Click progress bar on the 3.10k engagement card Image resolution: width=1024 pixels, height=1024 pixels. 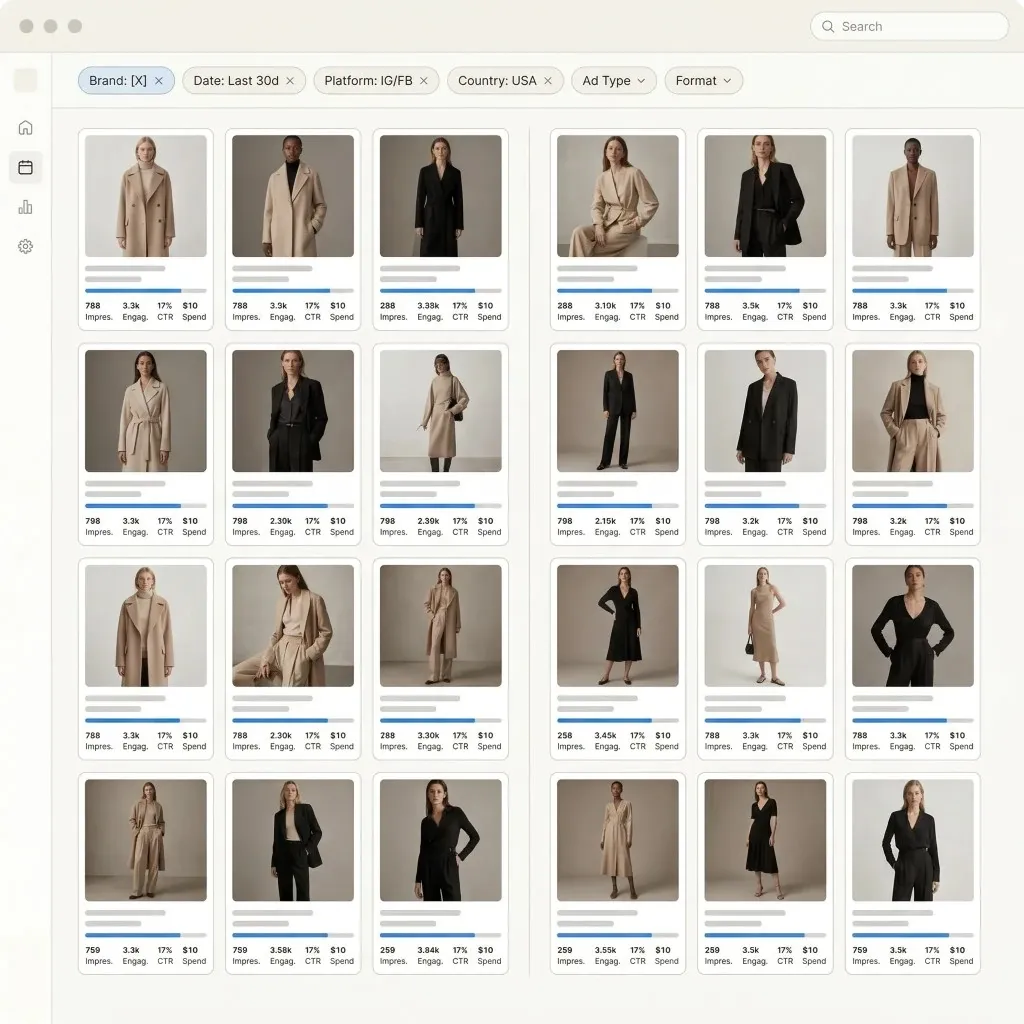(x=618, y=291)
